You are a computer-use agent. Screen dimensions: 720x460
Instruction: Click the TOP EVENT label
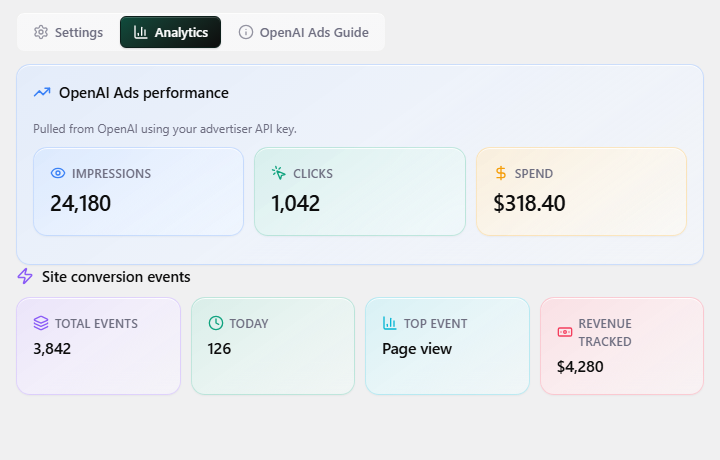(435, 324)
